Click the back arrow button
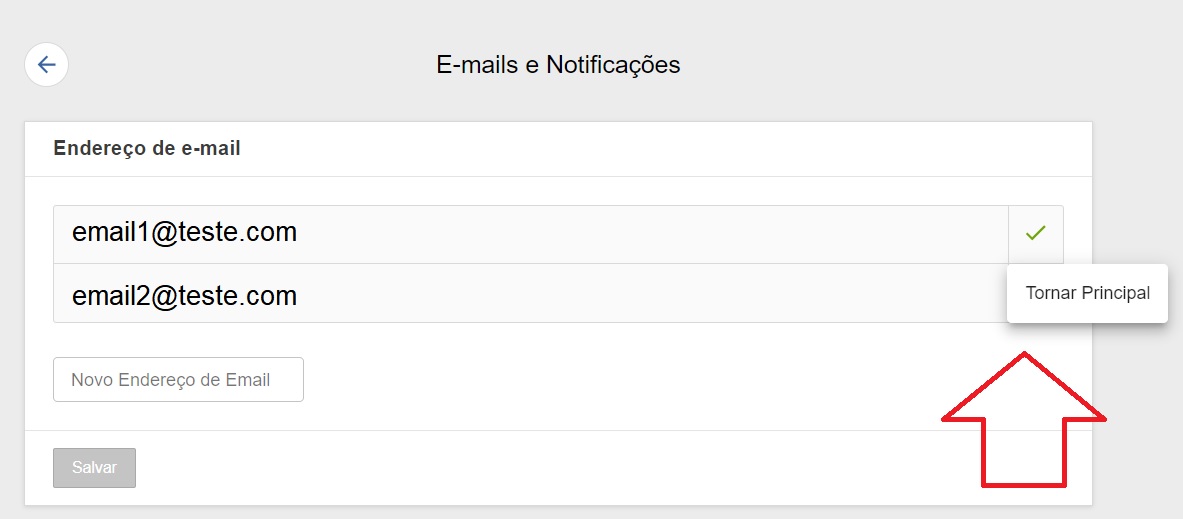 tap(46, 65)
